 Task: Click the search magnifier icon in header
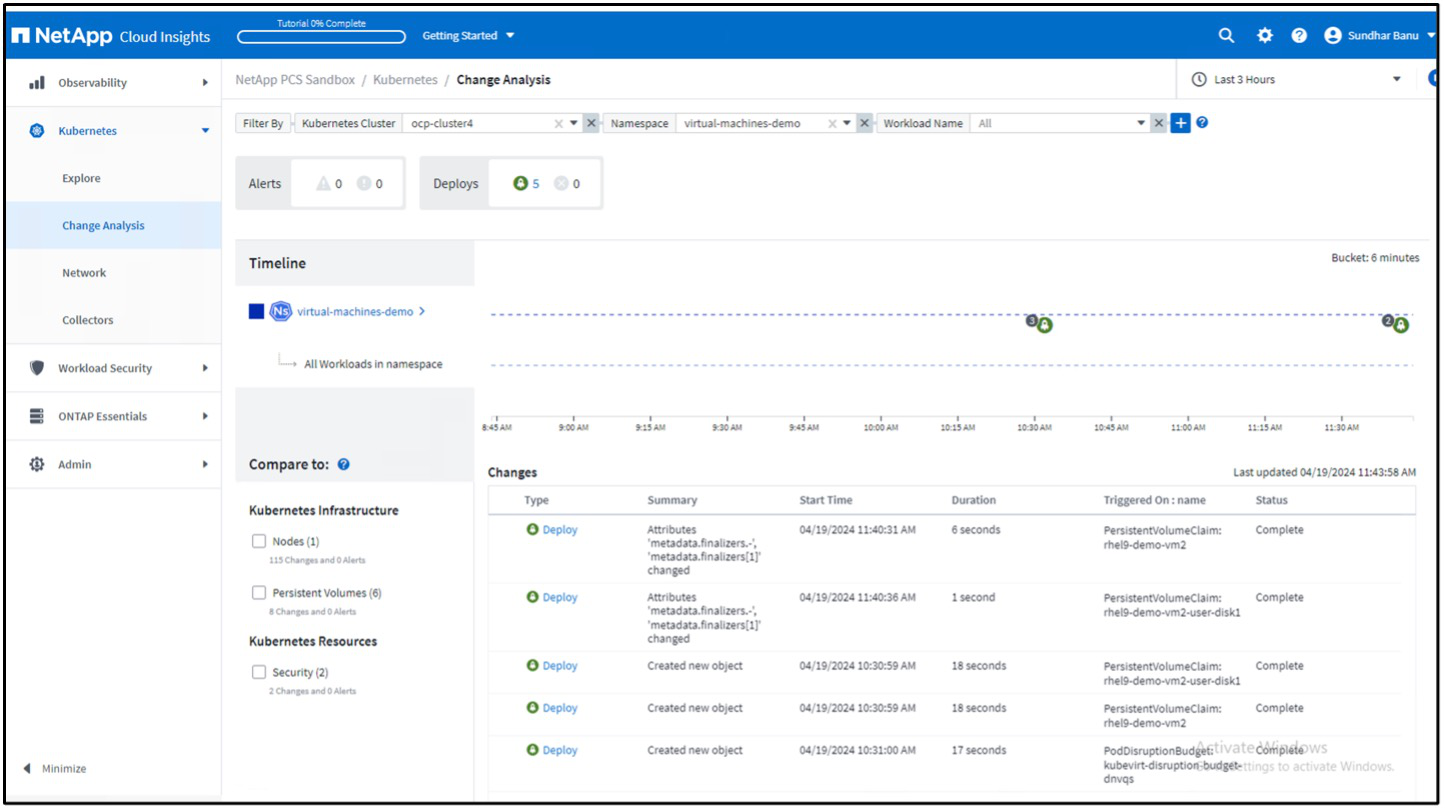point(1226,36)
